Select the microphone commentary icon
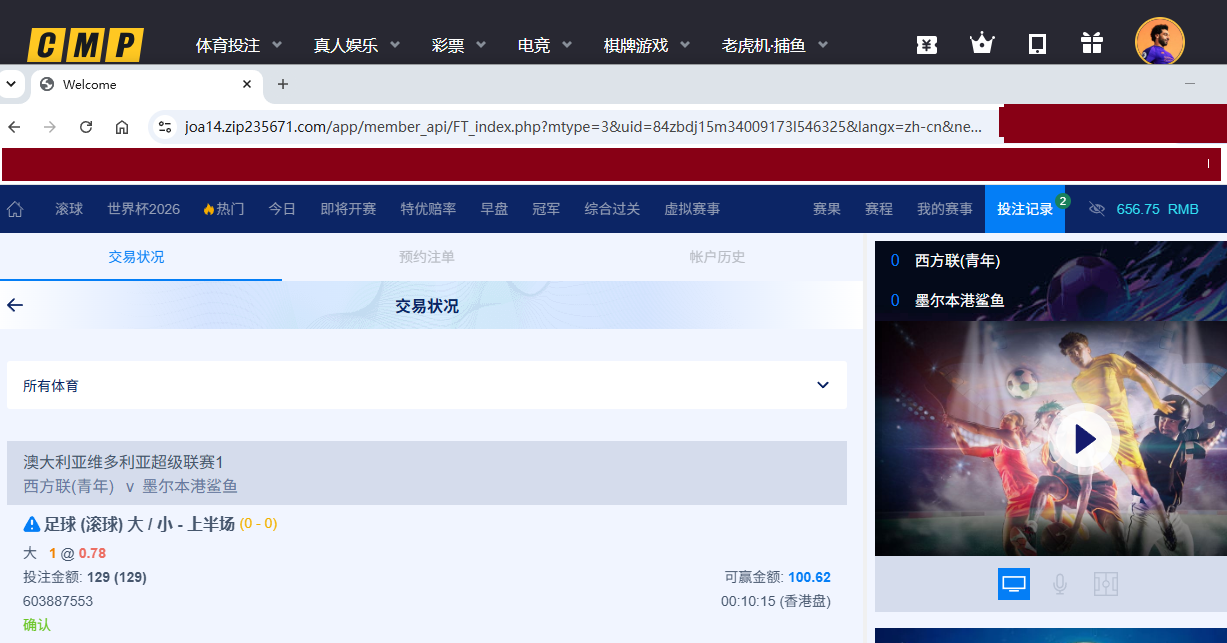Screen dimensions: 1227x643 click(x=1060, y=584)
